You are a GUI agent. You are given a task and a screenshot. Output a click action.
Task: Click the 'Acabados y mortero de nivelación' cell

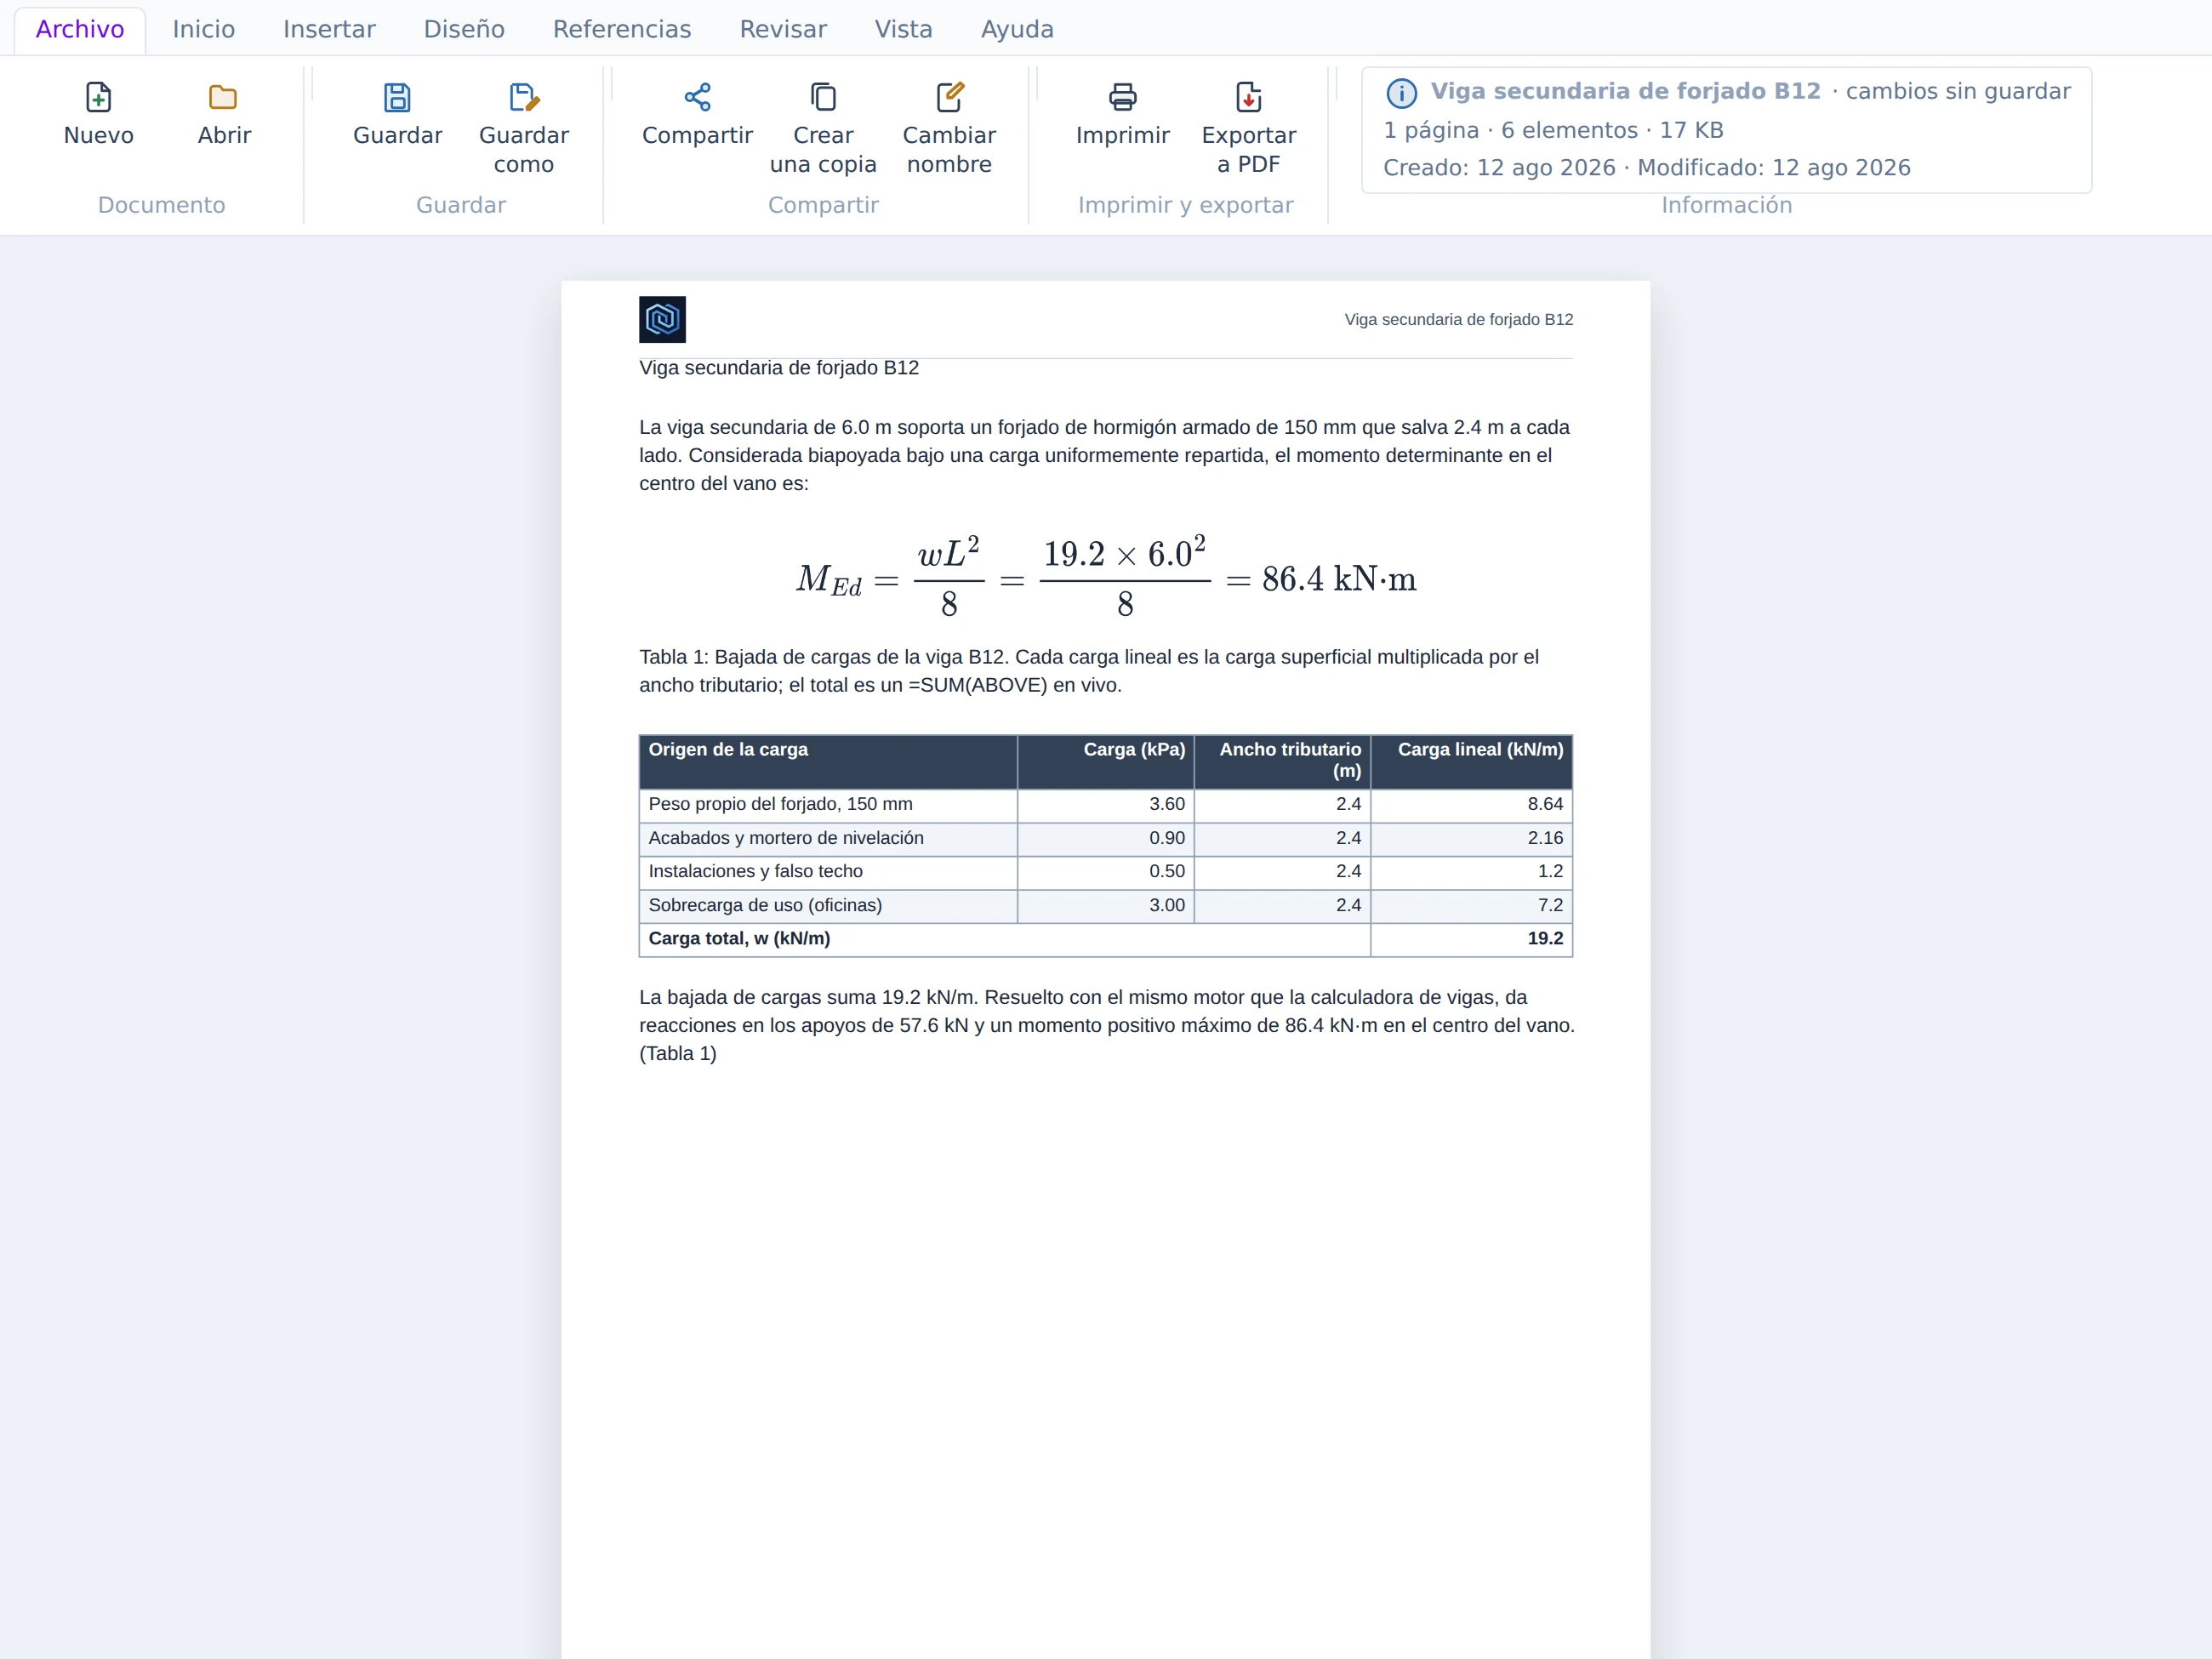(x=828, y=839)
